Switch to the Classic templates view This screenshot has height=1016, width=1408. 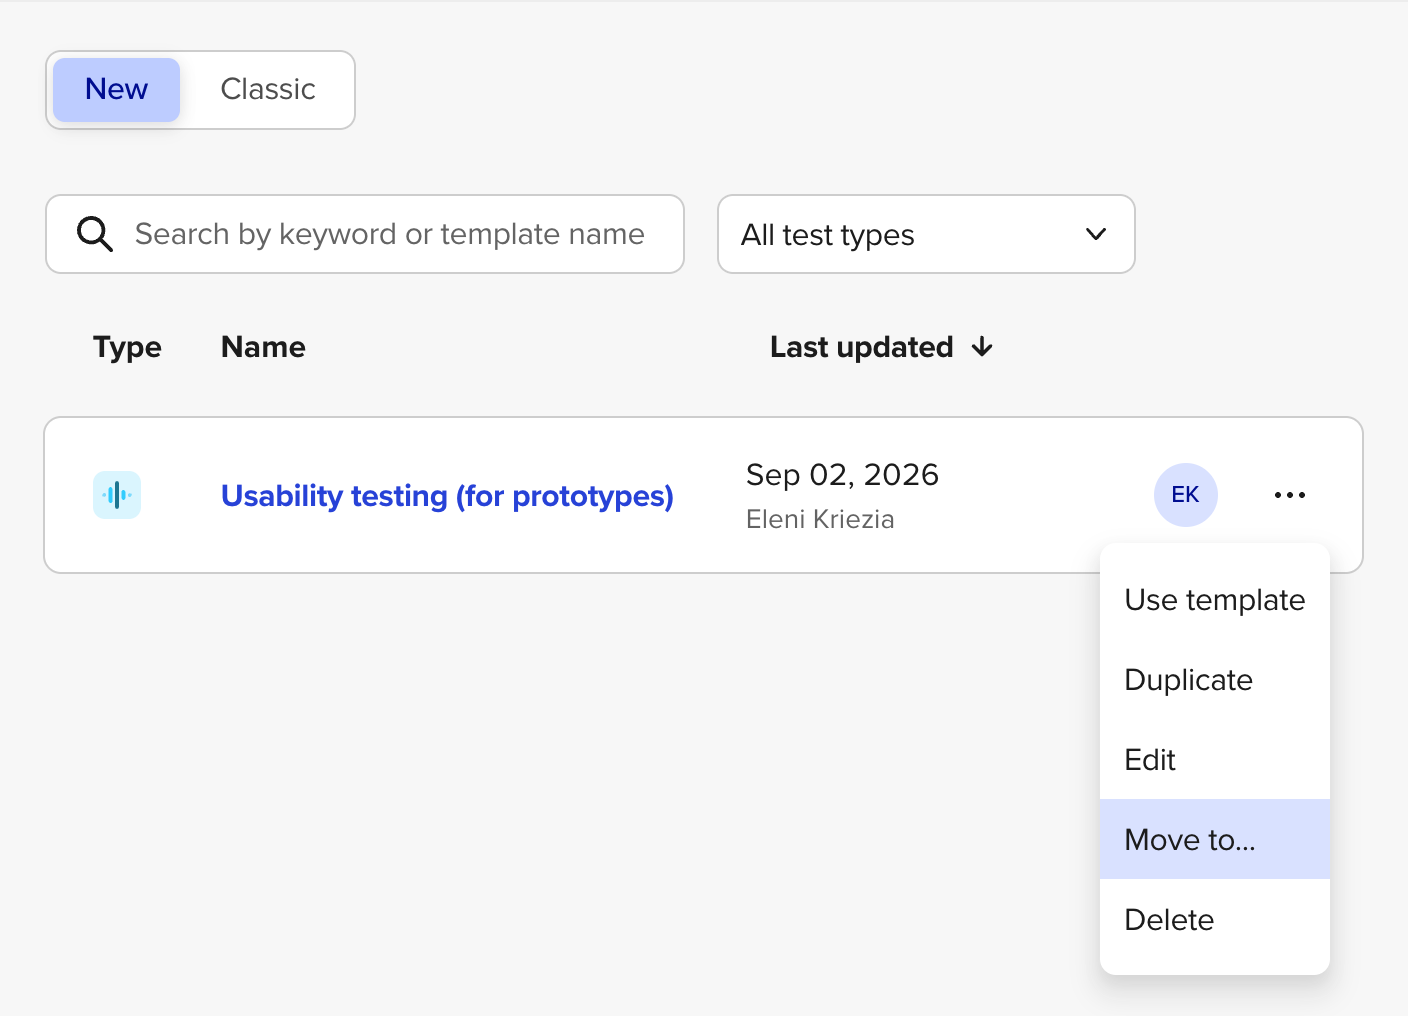point(268,90)
